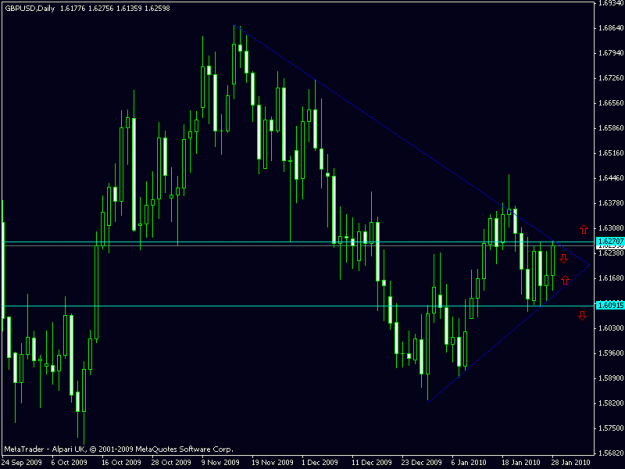
Task: Click the 16 Oct 2009 date label
Action: 121,462
